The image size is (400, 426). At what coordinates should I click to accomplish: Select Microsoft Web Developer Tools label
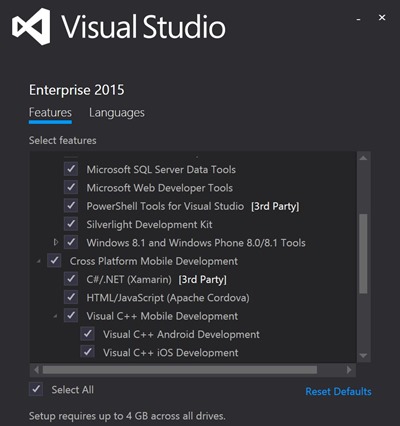coord(160,188)
